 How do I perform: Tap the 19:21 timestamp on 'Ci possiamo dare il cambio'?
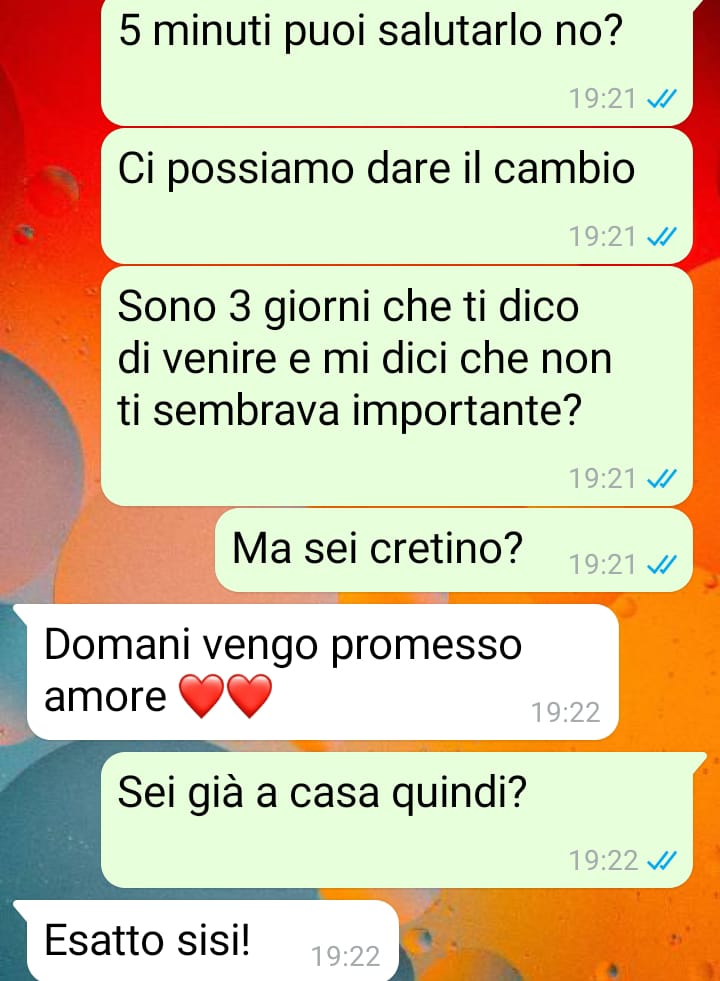point(602,237)
